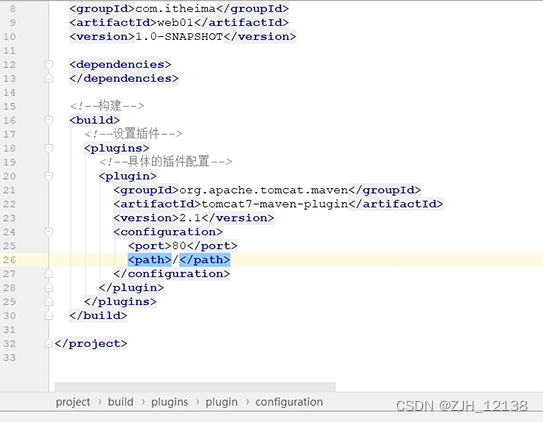Place cursor on com.itheima groupId value
Viewport: 543px width, 422px height.
(176, 8)
